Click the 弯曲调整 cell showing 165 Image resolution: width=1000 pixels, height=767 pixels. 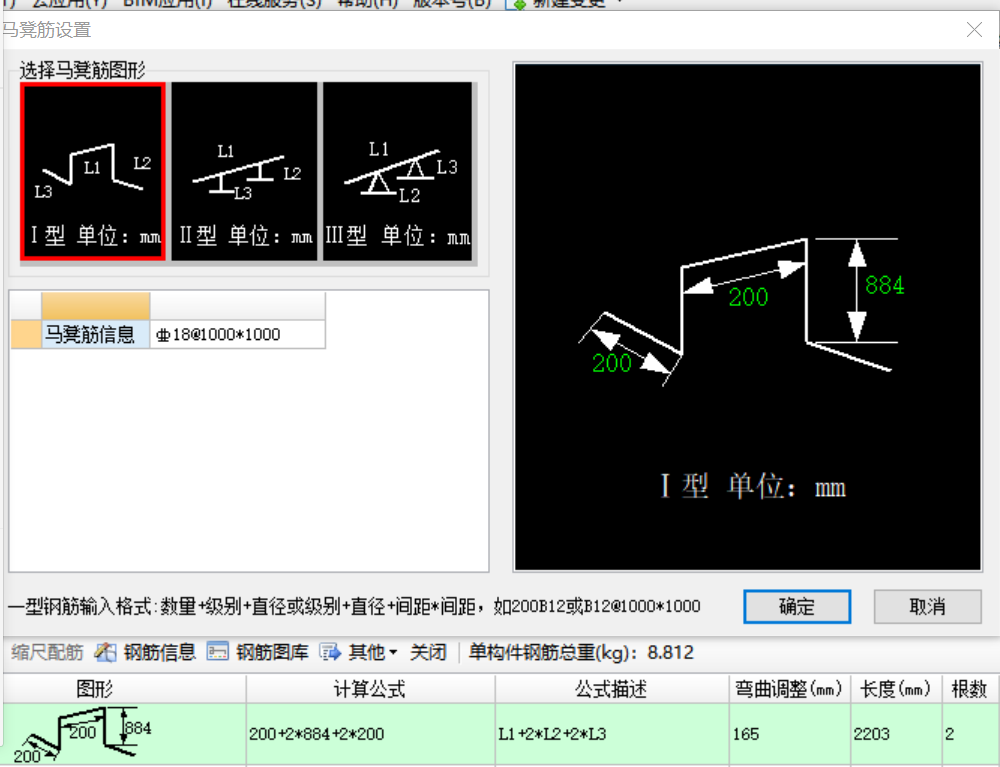(790, 733)
